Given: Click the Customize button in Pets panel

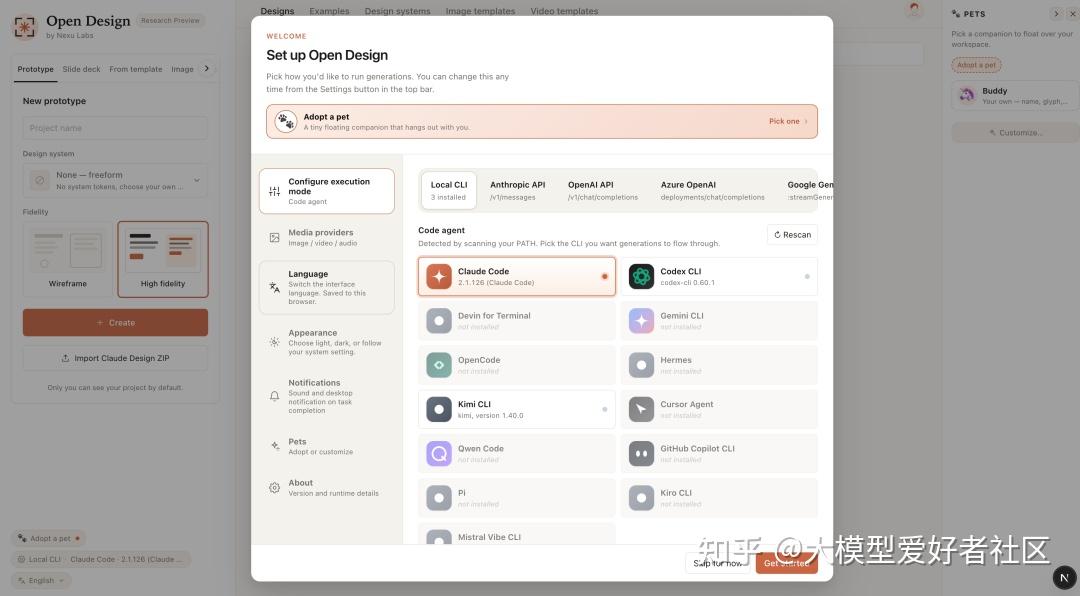Looking at the screenshot, I should point(1016,132).
